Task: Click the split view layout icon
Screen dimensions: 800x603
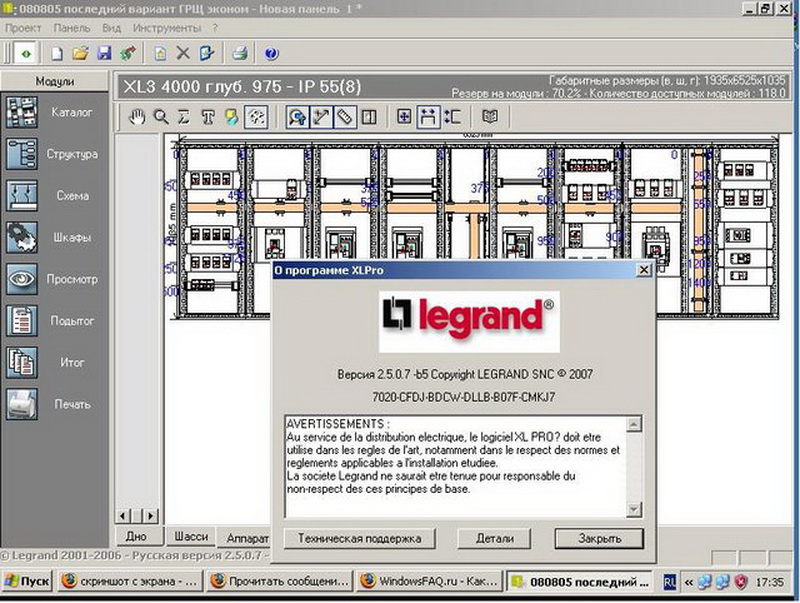Action: [x=369, y=117]
